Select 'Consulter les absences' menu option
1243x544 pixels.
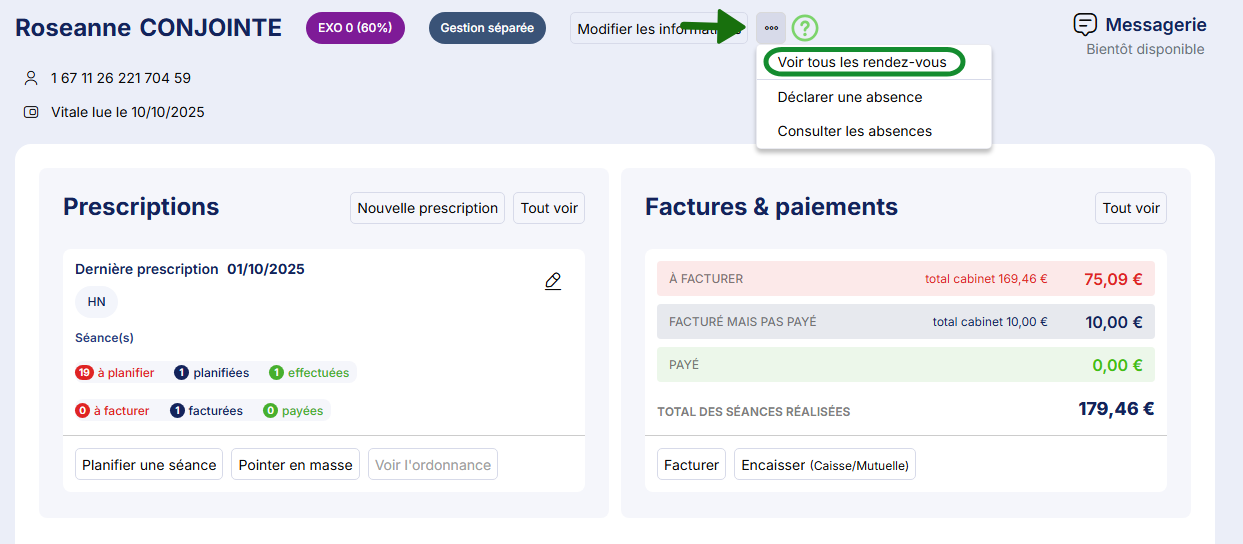(x=855, y=131)
